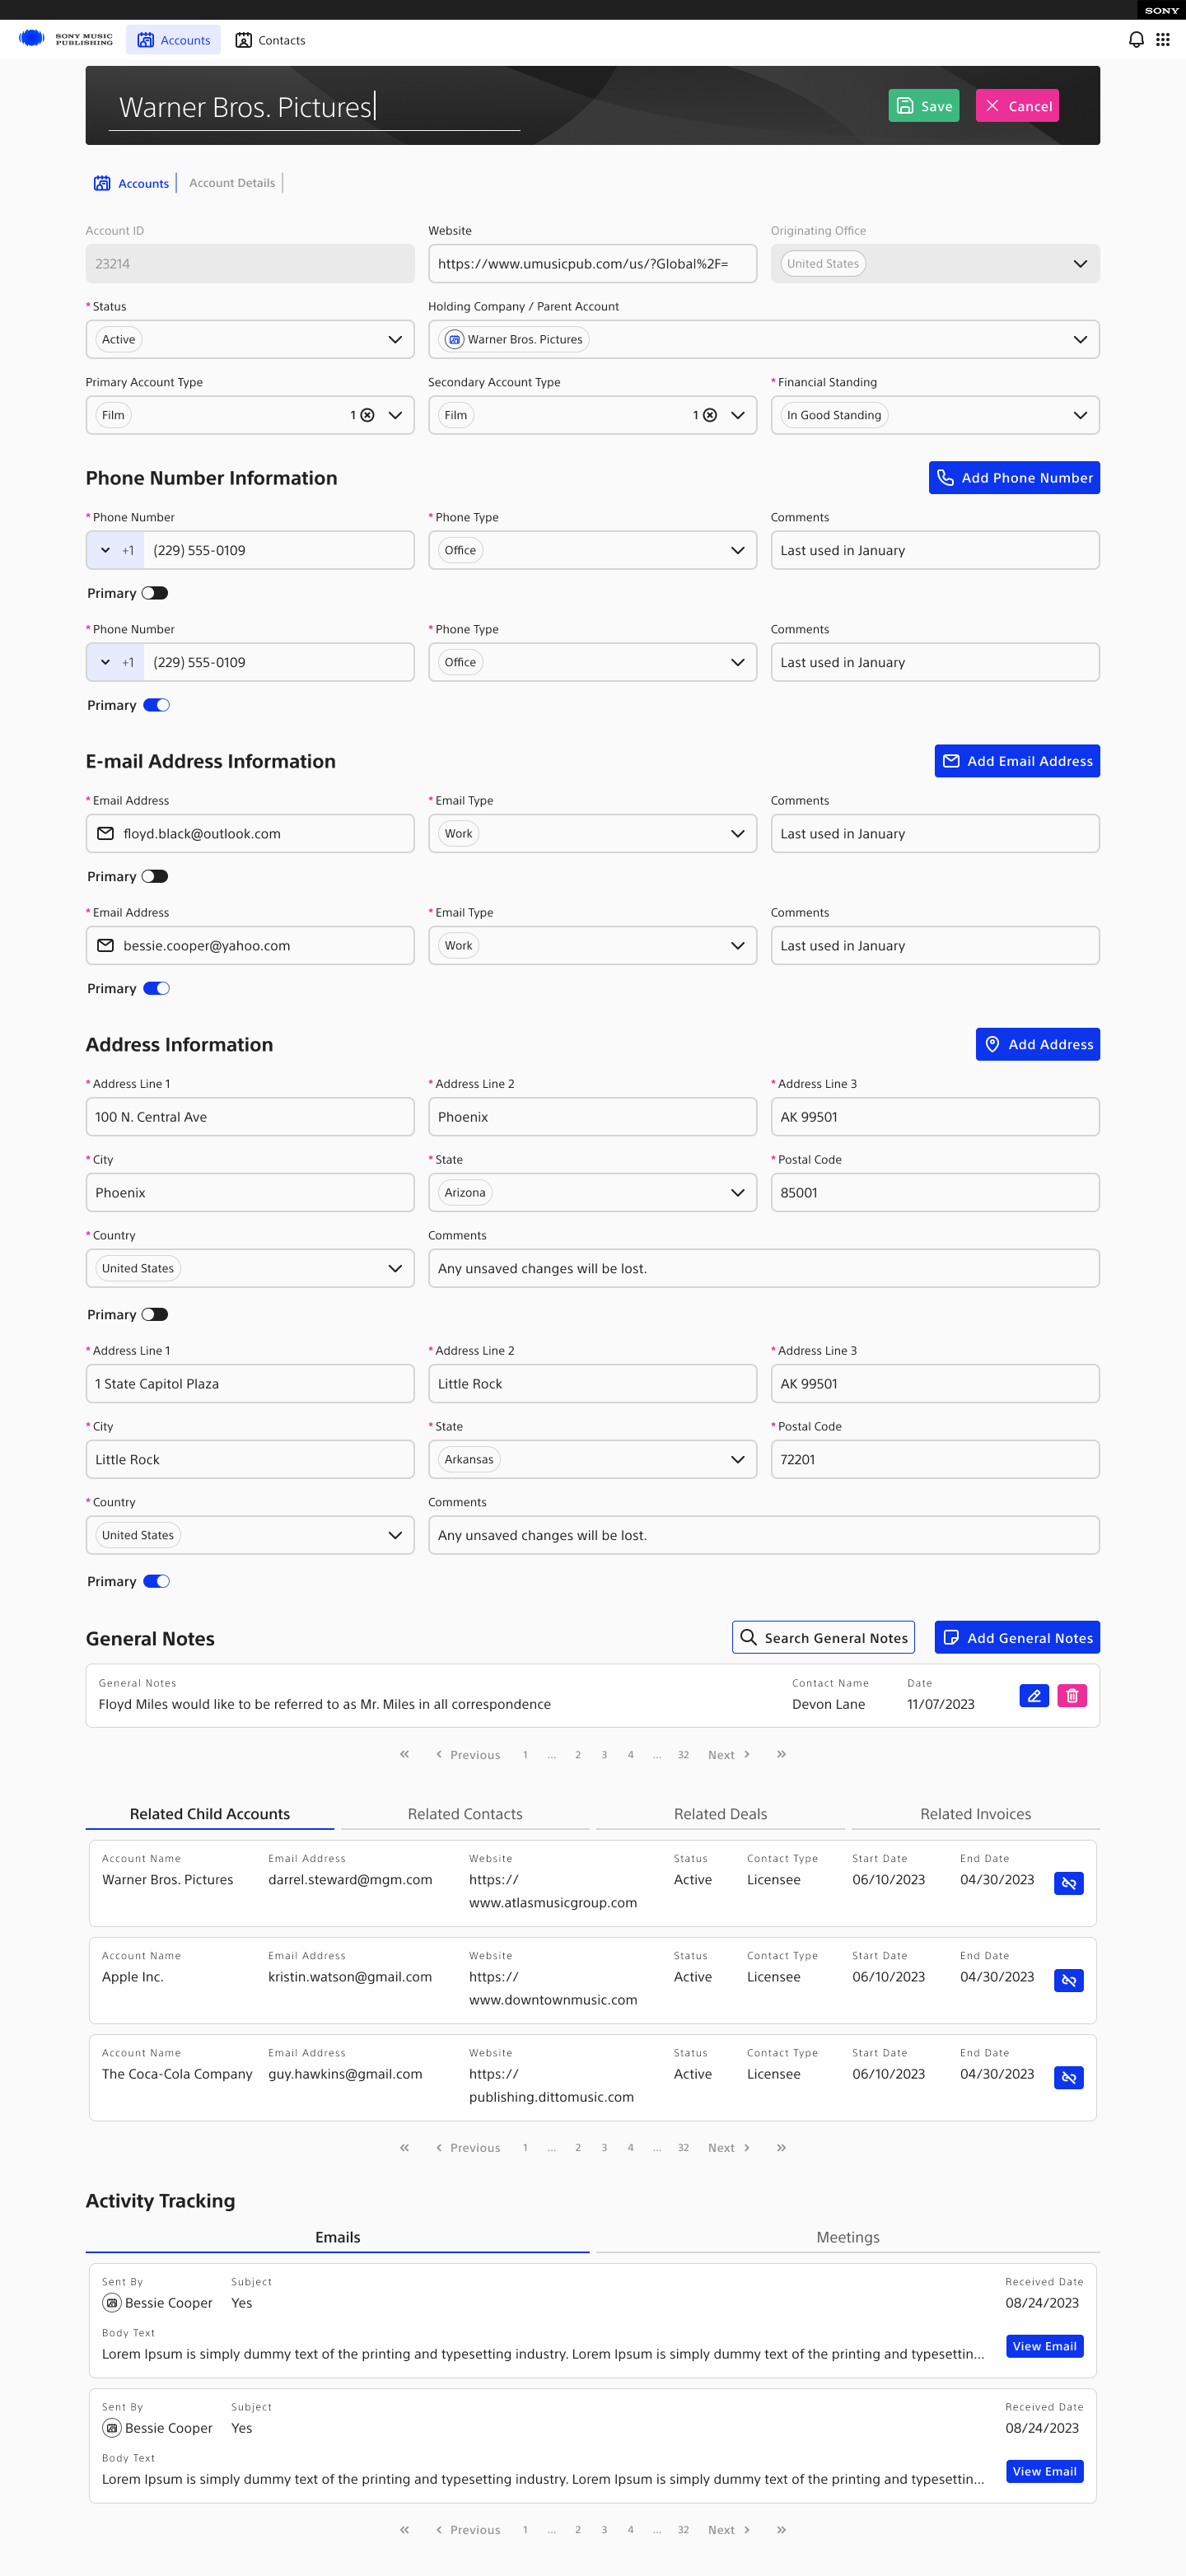The image size is (1186, 2576).
Task: Go to Next page of General Notes
Action: coord(729,1755)
